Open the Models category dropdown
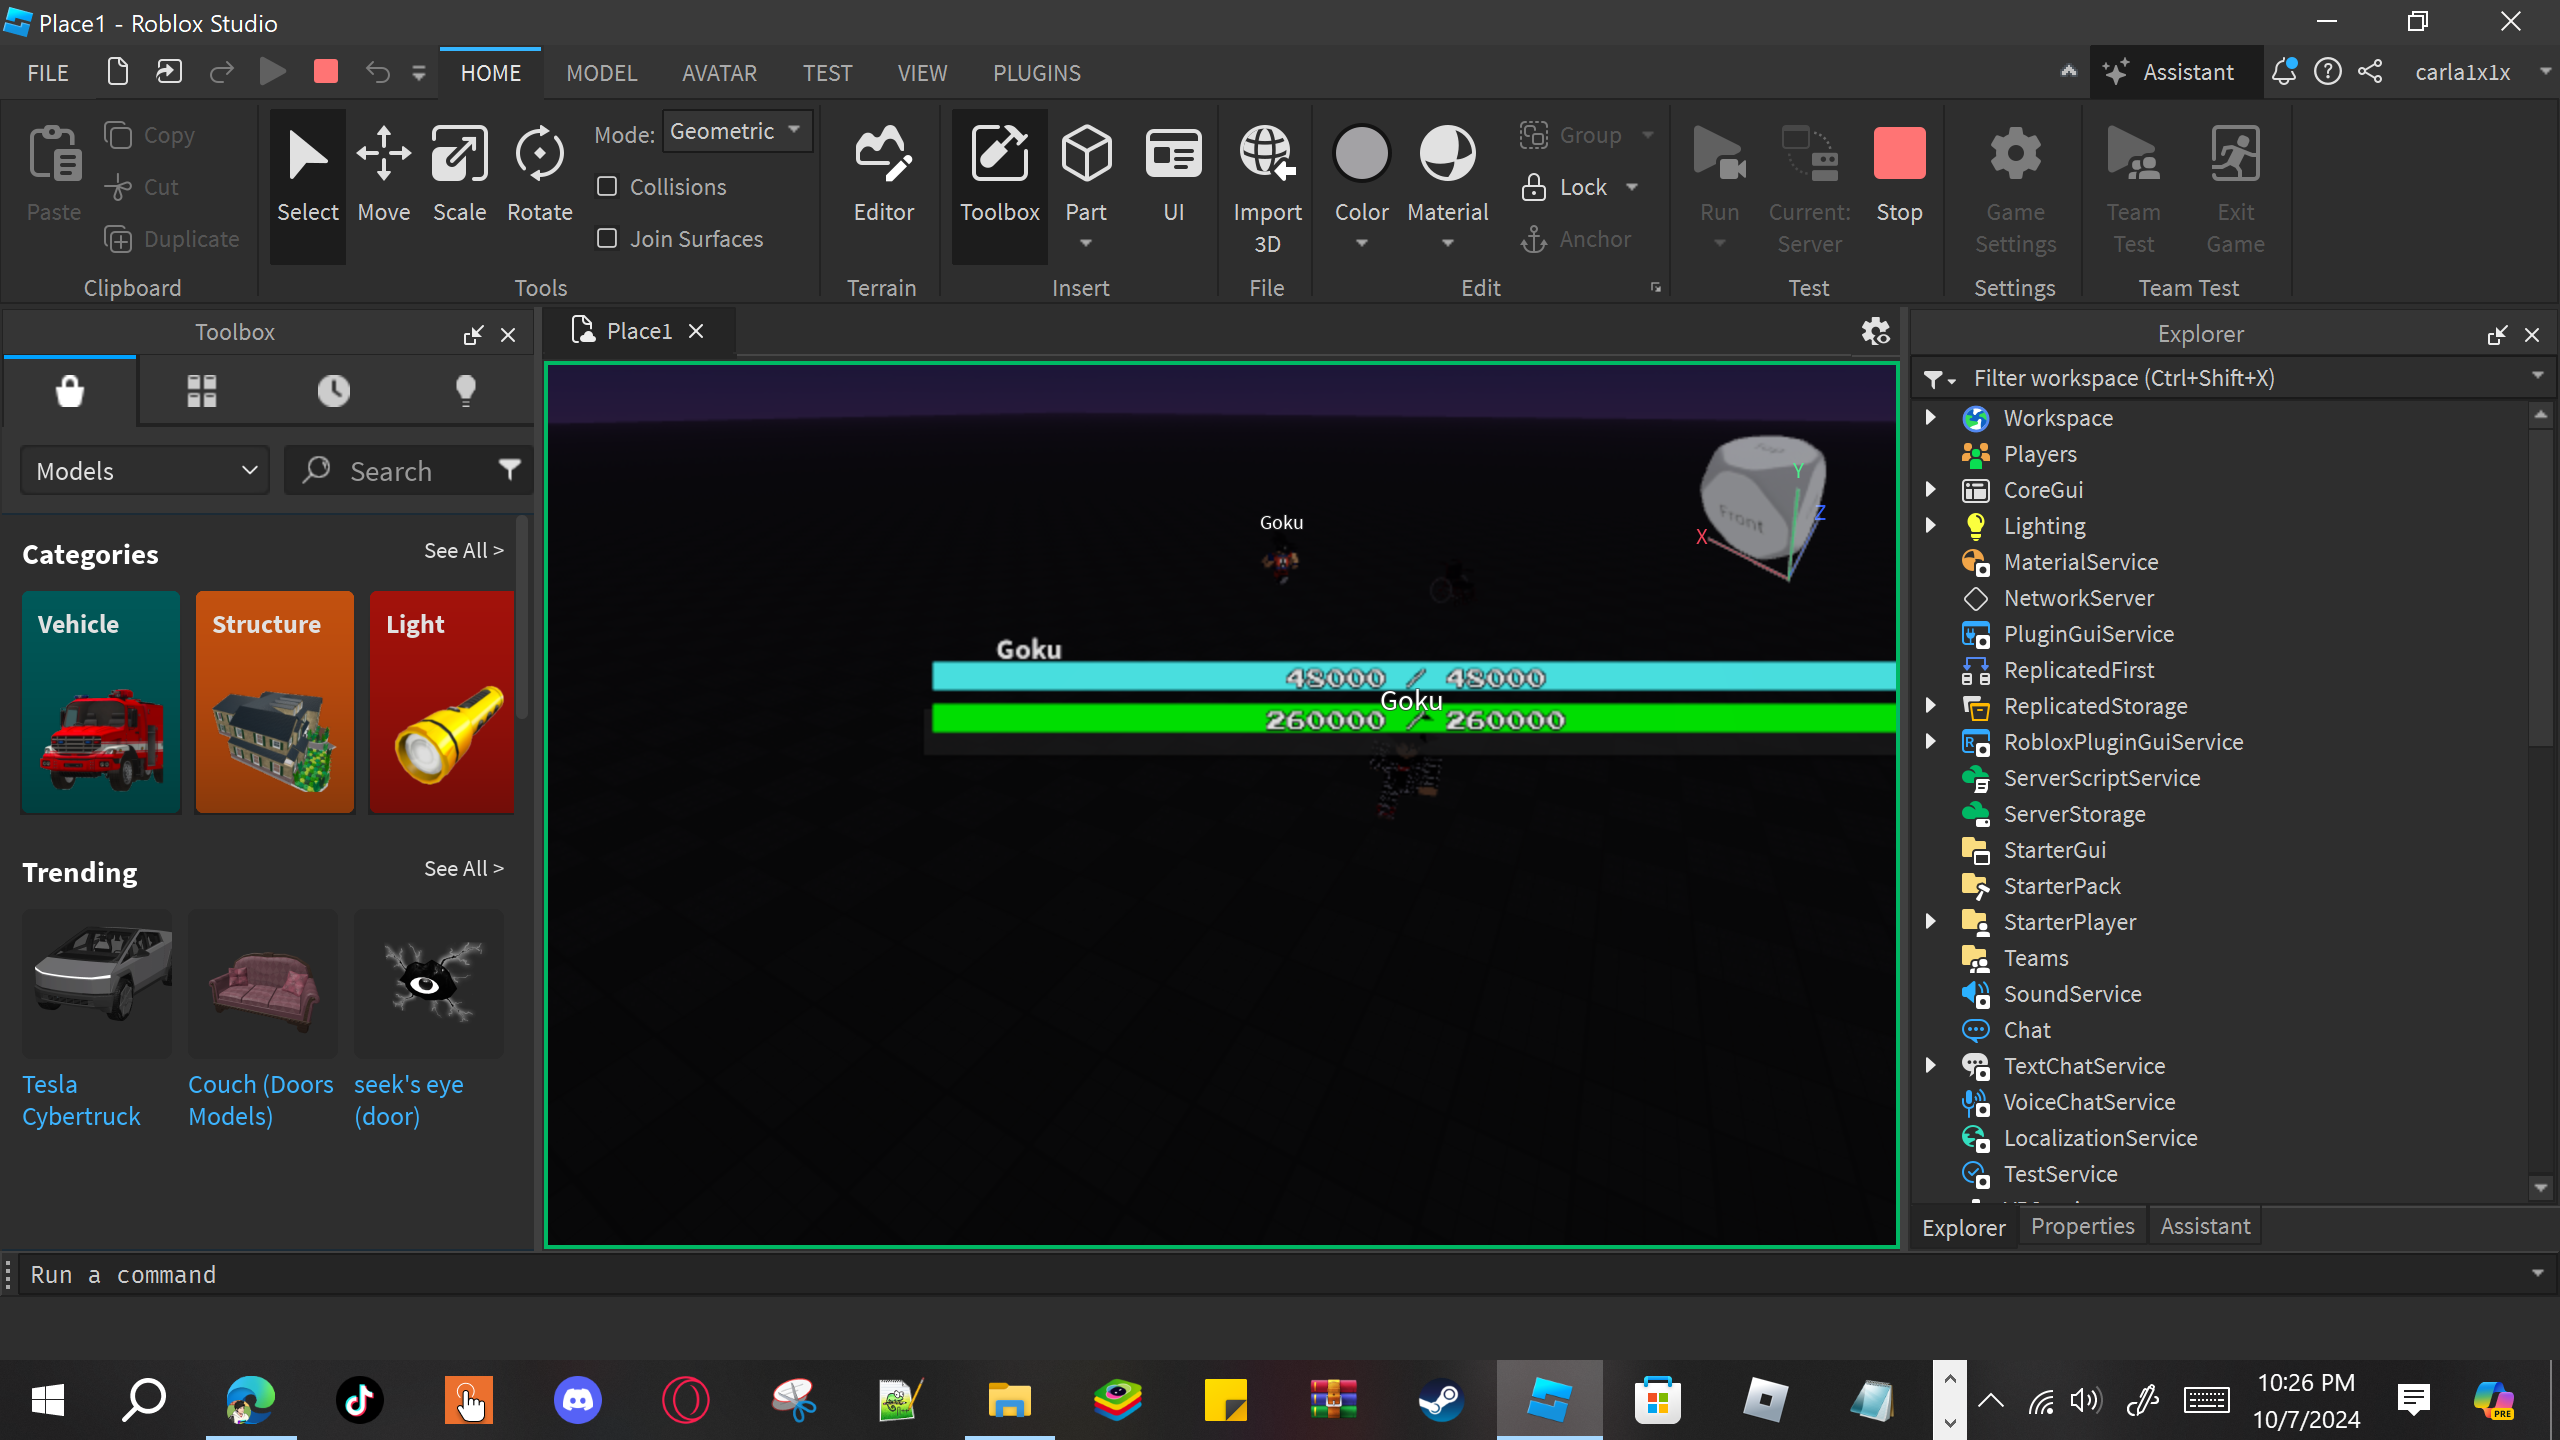Screen dimensions: 2560x1440 (145, 471)
